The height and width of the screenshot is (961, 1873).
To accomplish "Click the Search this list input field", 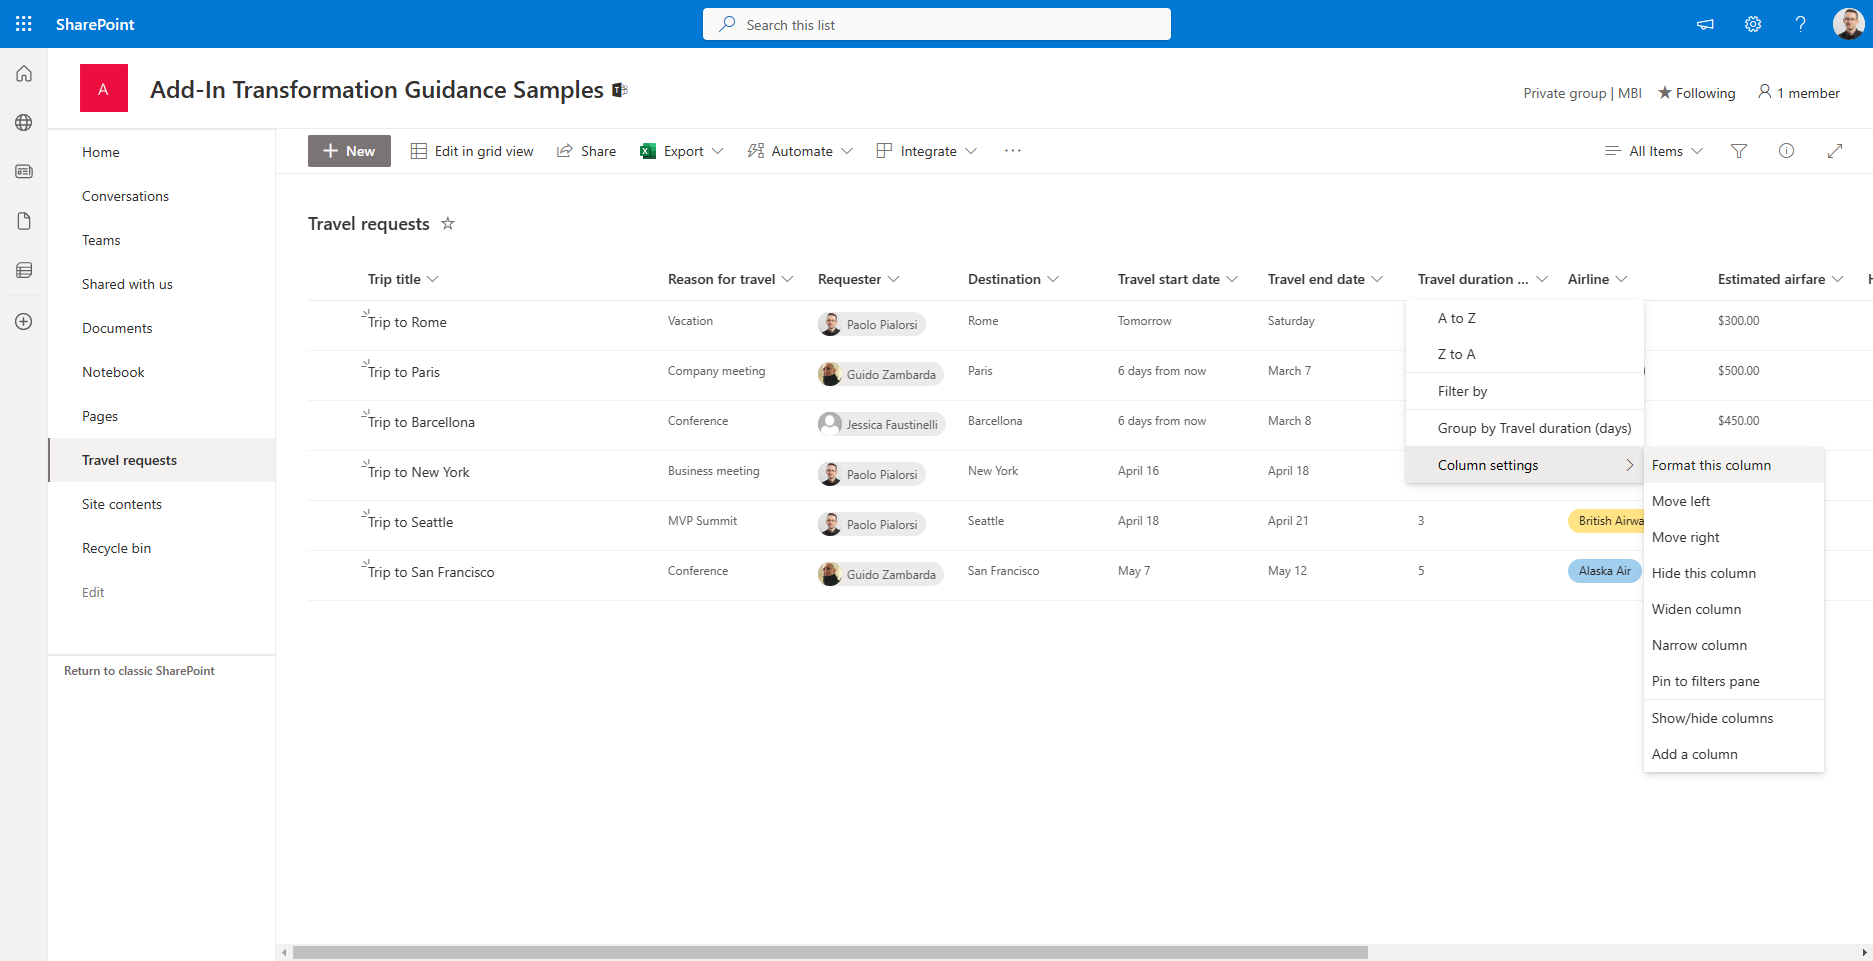I will [x=936, y=23].
